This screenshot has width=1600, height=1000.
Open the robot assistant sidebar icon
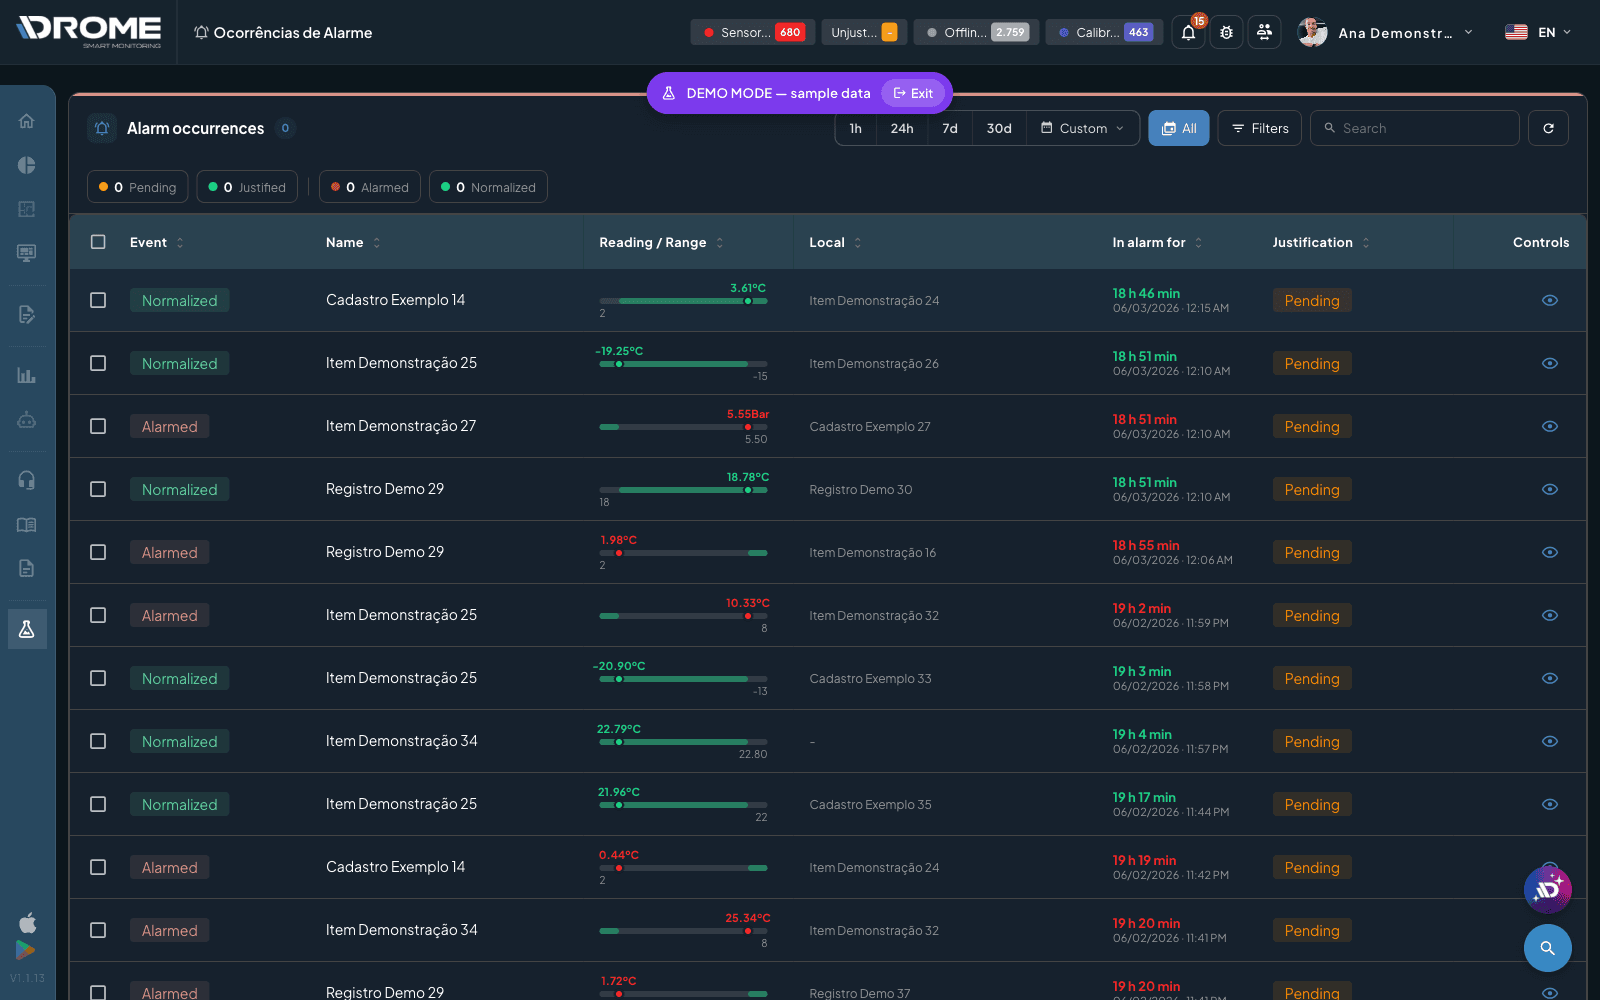pyautogui.click(x=27, y=420)
